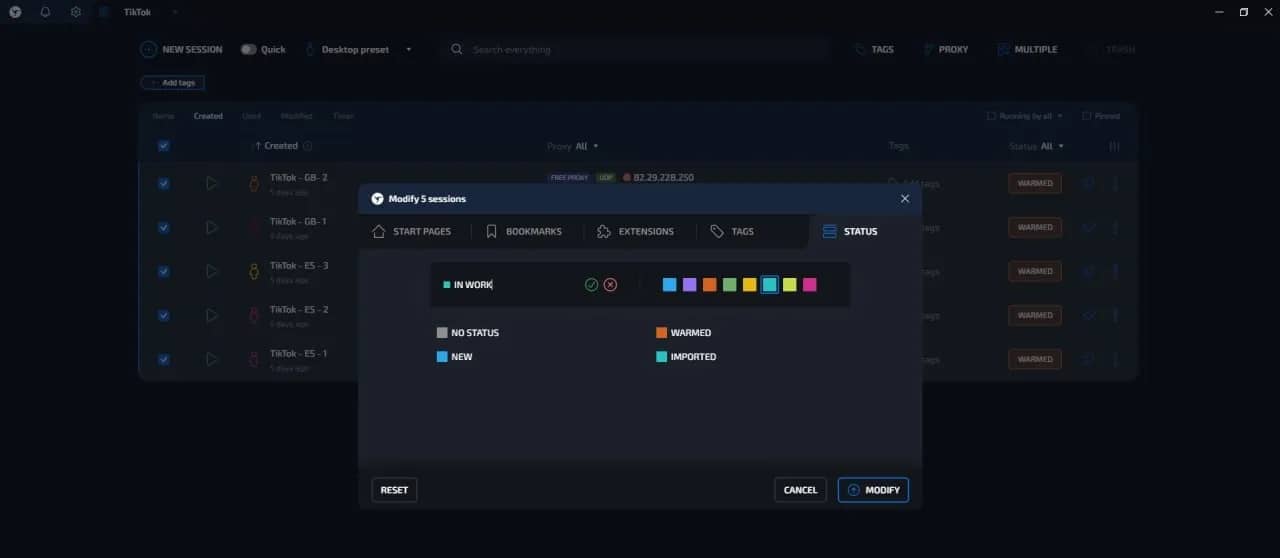The width and height of the screenshot is (1280, 558).
Task: Start the TikTok - ES - 1 session (play icon)
Action: [x=212, y=359]
